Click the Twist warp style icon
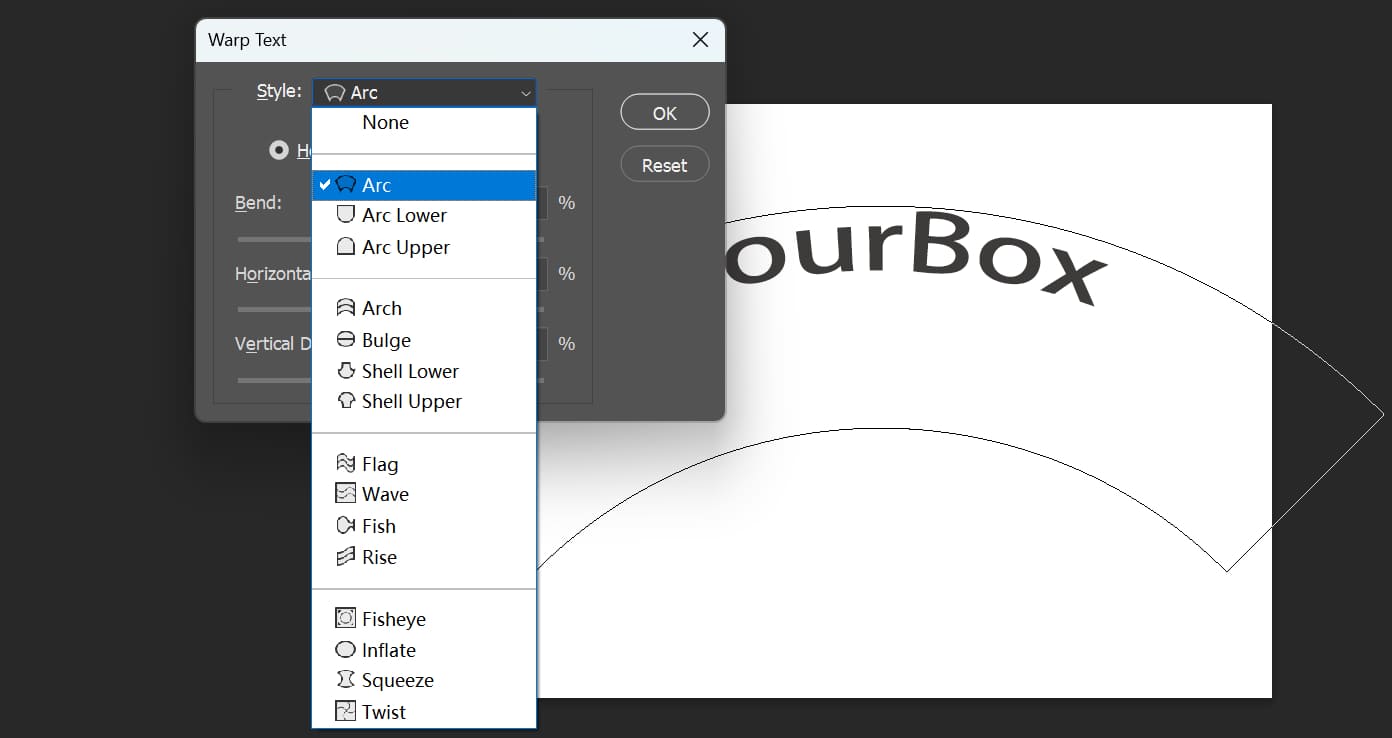The width and height of the screenshot is (1392, 738). 345,711
